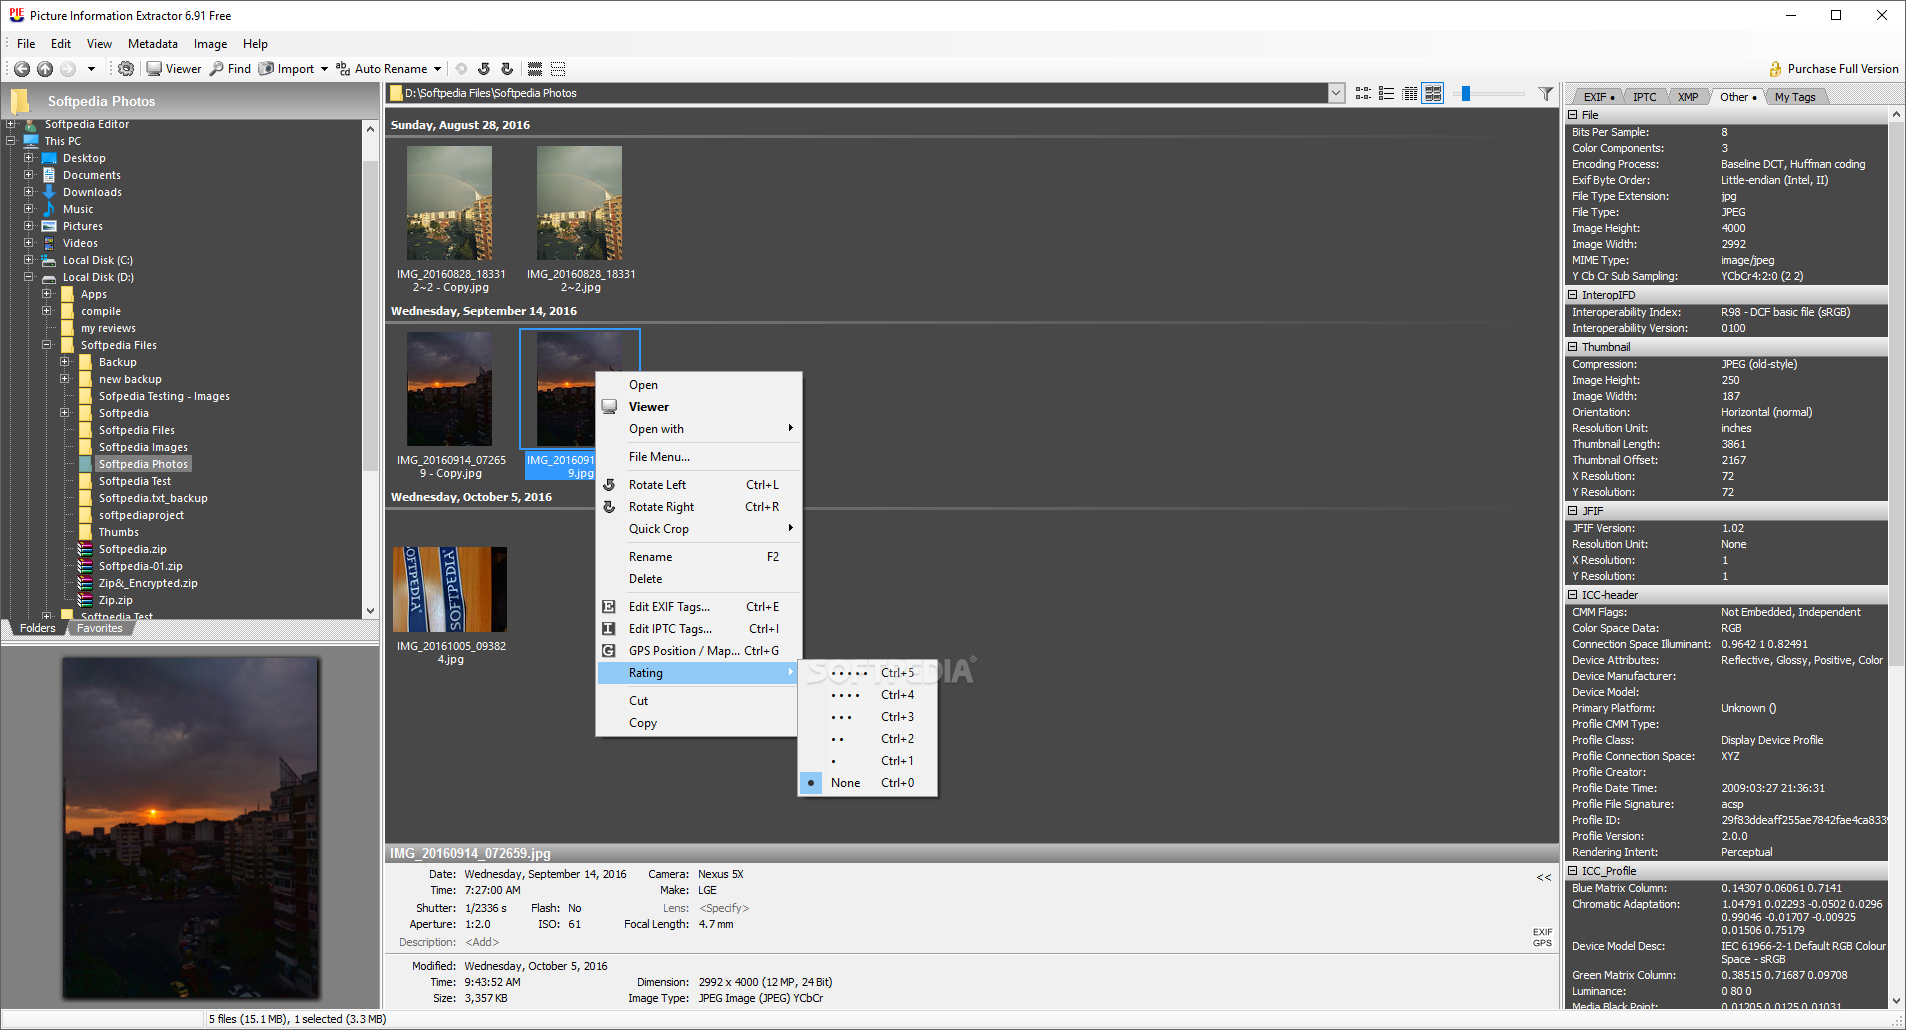This screenshot has height=1030, width=1906.
Task: Switch to the My Tags tab
Action: coord(1795,97)
